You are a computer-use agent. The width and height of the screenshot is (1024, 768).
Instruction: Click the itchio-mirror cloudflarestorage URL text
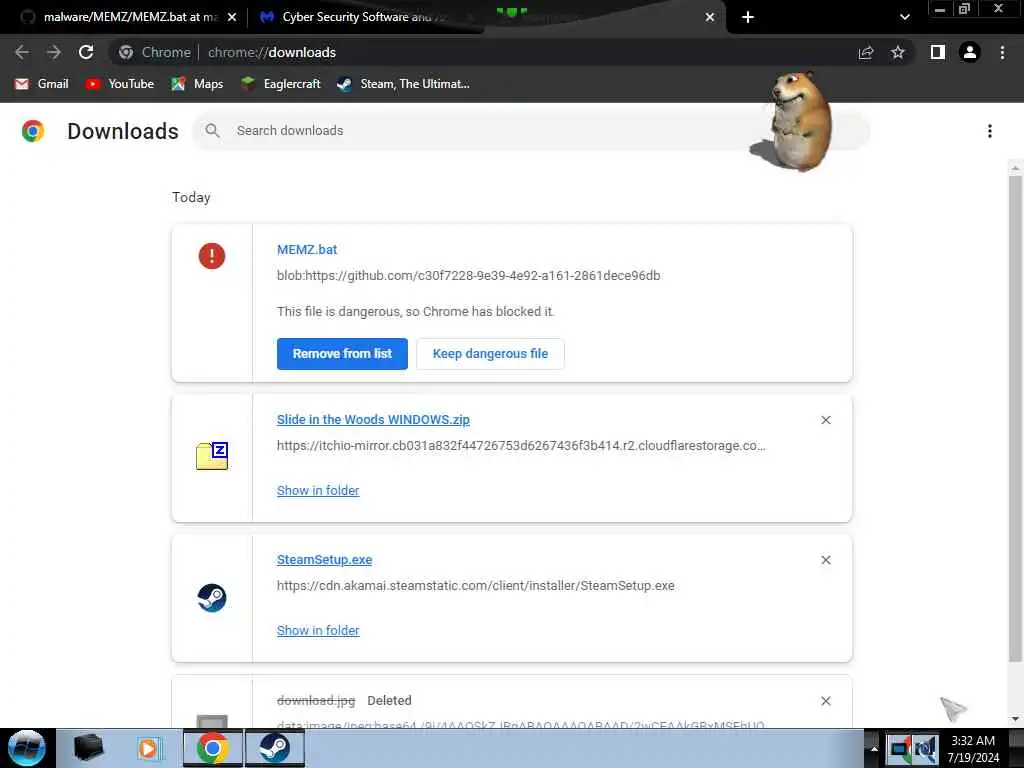521,445
